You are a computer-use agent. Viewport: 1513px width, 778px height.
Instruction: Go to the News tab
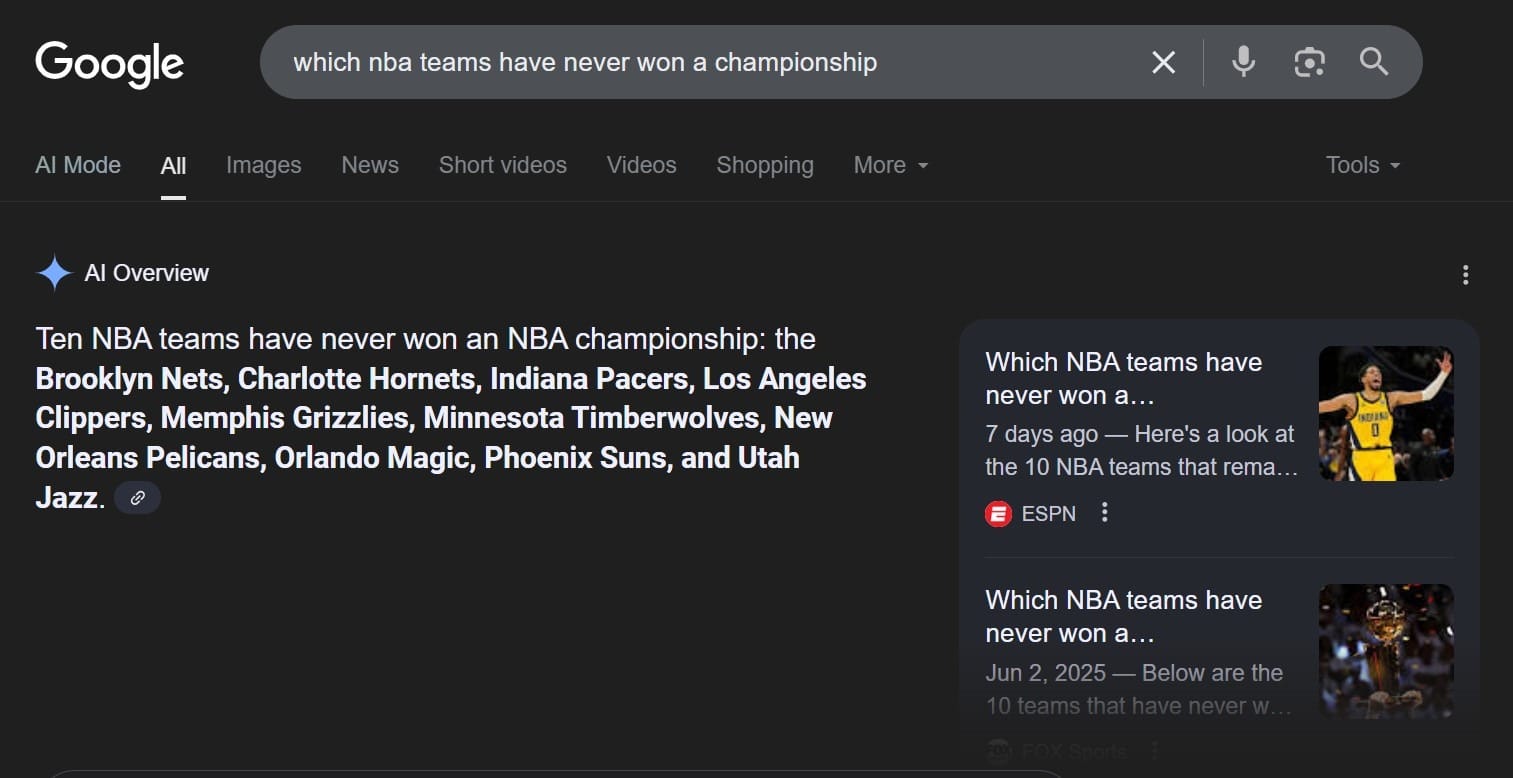[370, 165]
